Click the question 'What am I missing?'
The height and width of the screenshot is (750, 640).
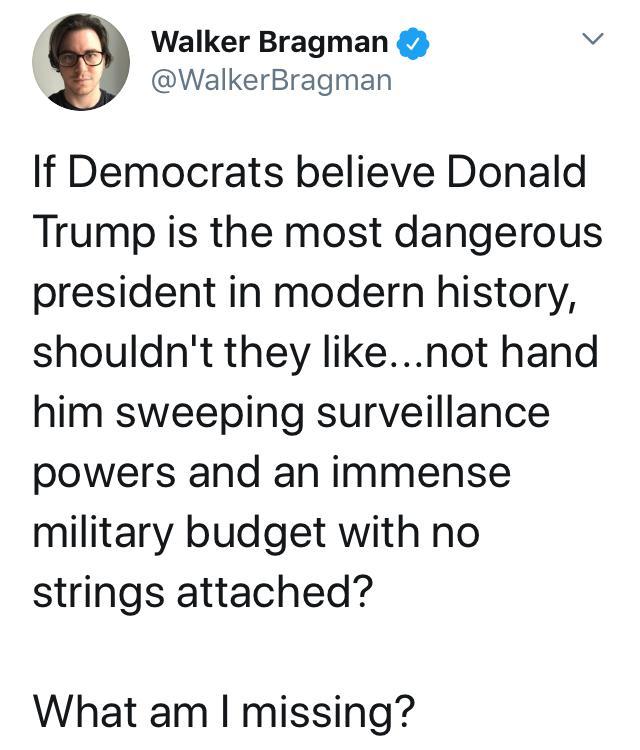223,709
